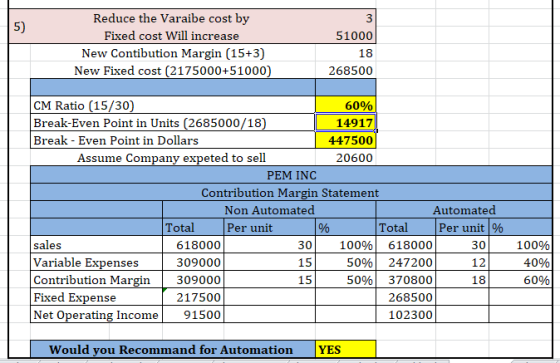Viewport: 560px width, 363px height.
Task: Select the yellow 14917 break-even units cell
Action: (x=346, y=123)
